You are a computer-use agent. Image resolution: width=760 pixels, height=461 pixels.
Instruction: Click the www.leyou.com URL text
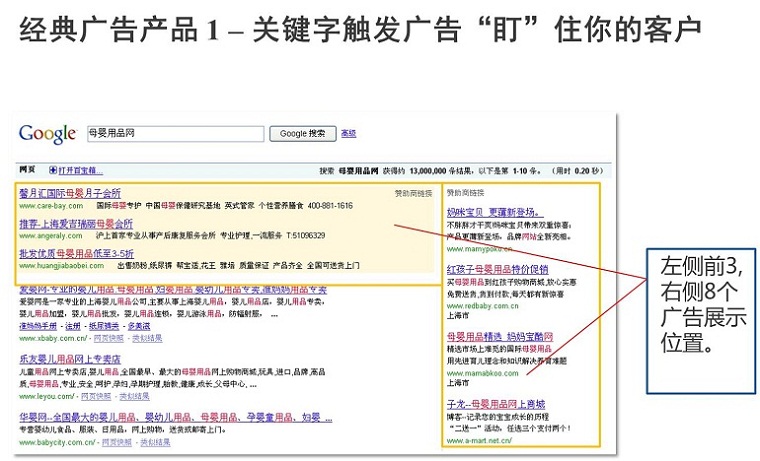(47, 397)
